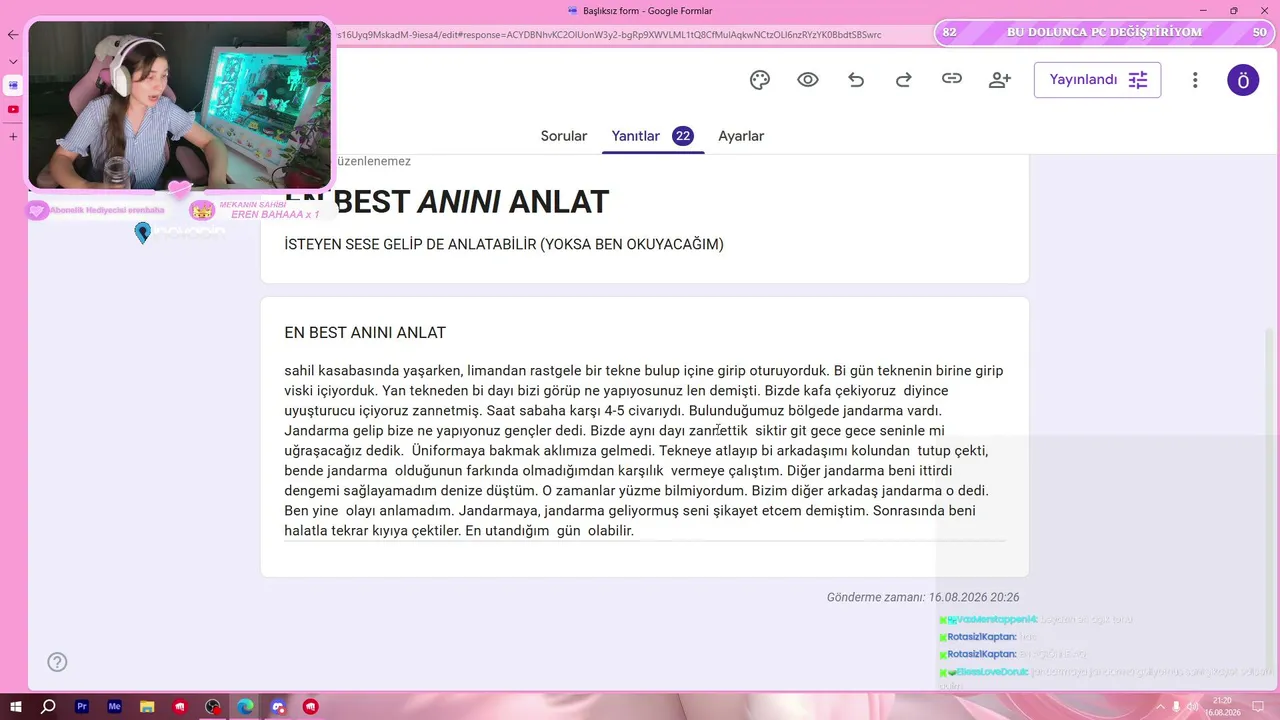The image size is (1280, 720).
Task: Open Discord from the taskbar
Action: (x=278, y=707)
